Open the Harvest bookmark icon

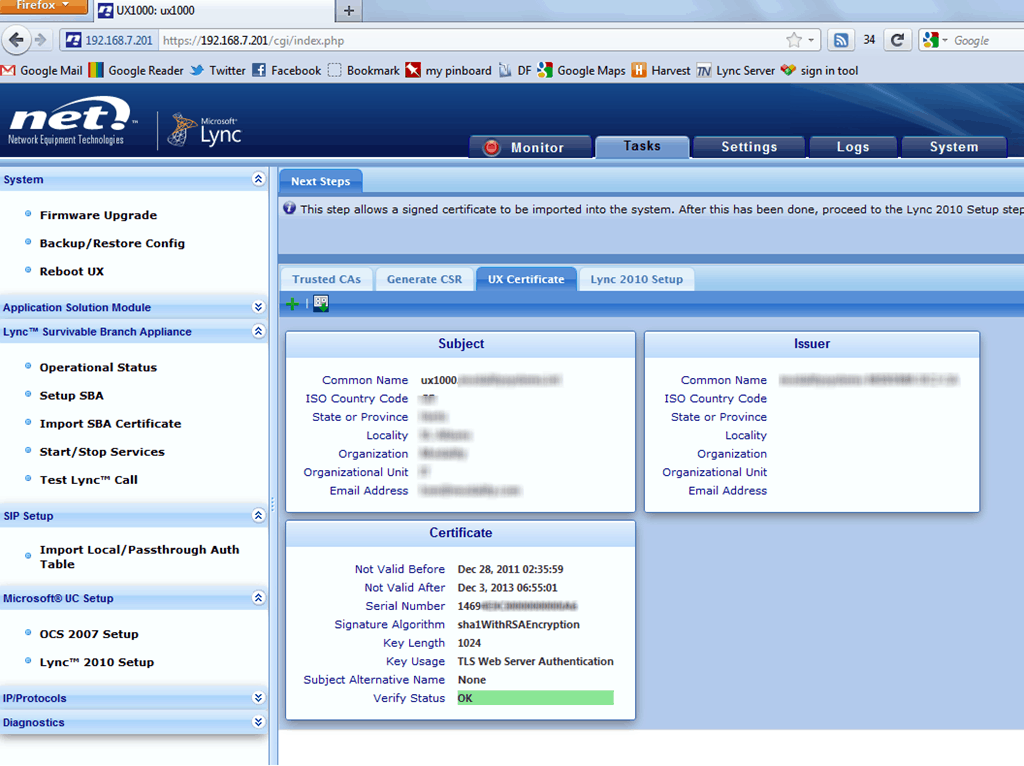[637, 70]
